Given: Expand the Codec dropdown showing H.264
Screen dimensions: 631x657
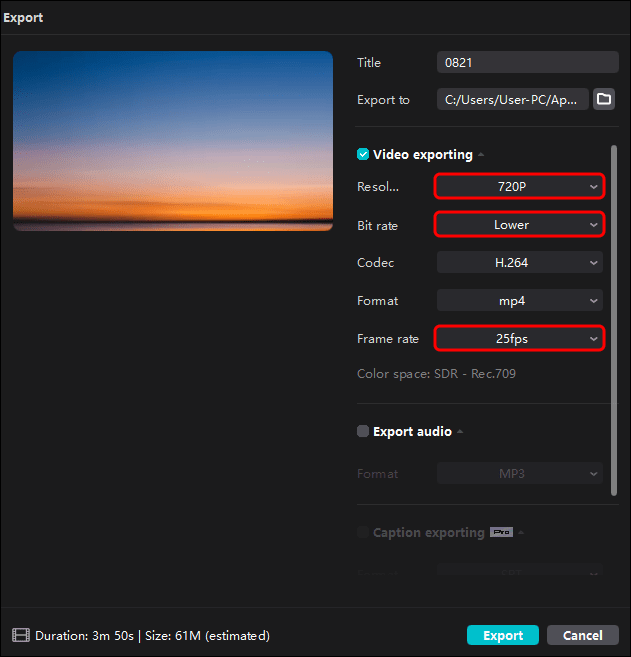Looking at the screenshot, I should [x=519, y=263].
